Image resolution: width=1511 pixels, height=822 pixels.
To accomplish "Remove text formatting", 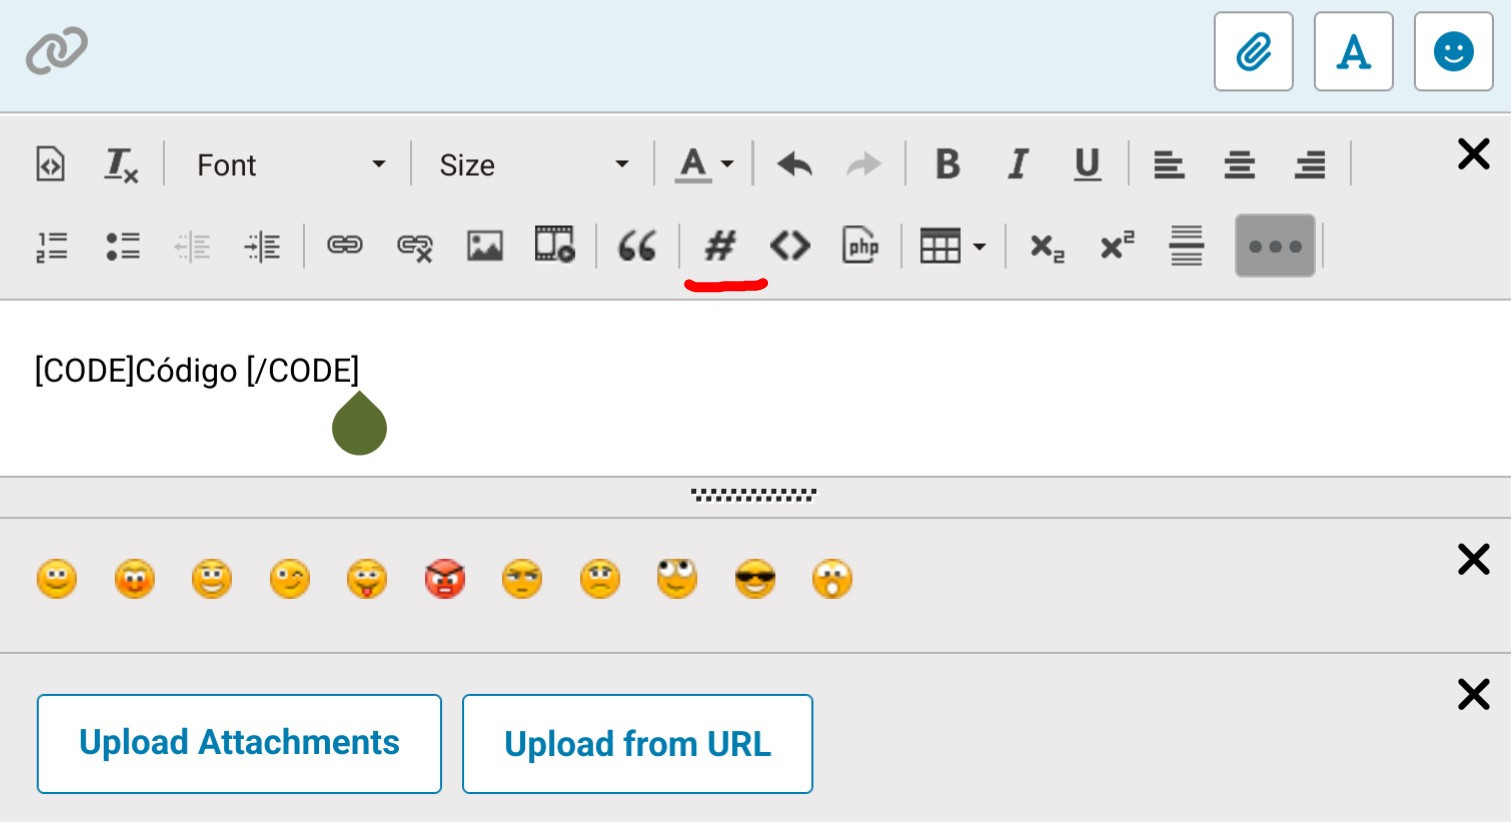I will coord(121,164).
